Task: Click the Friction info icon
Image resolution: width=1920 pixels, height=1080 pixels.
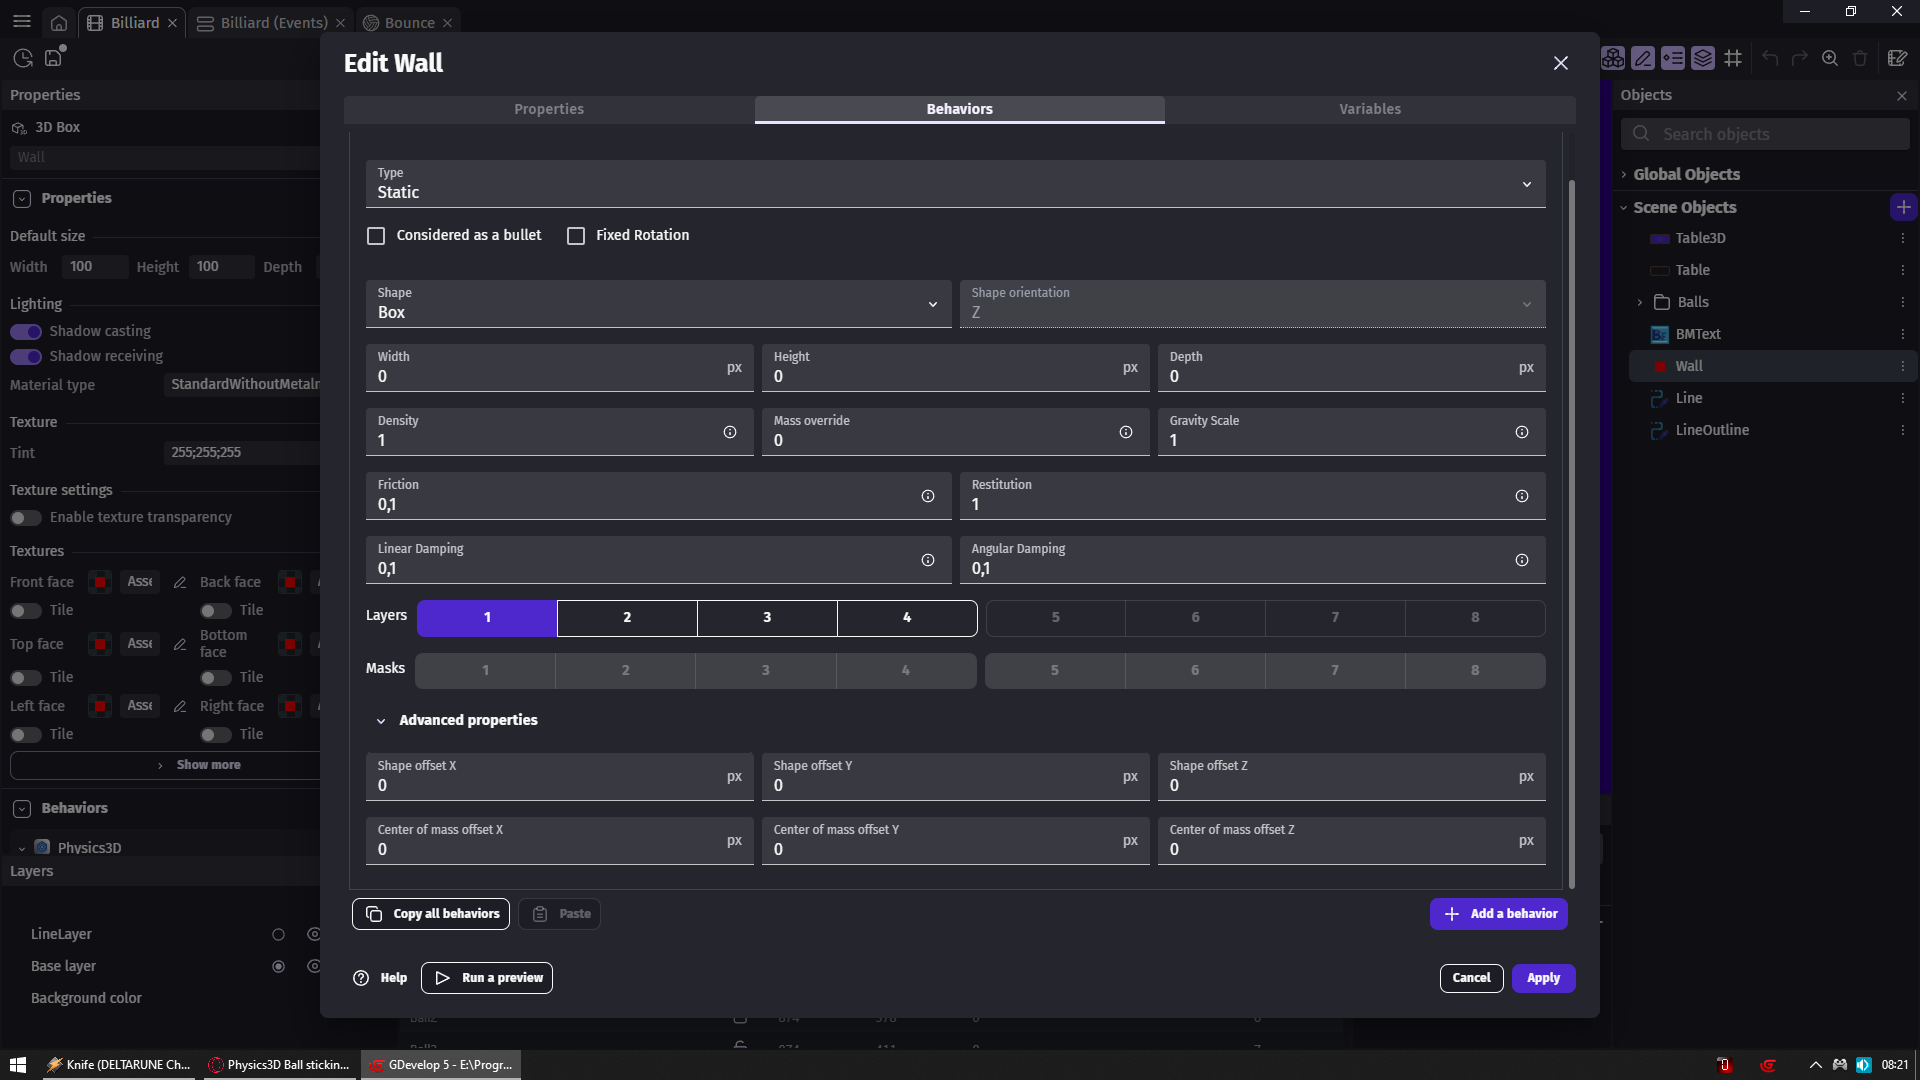Action: coord(928,496)
